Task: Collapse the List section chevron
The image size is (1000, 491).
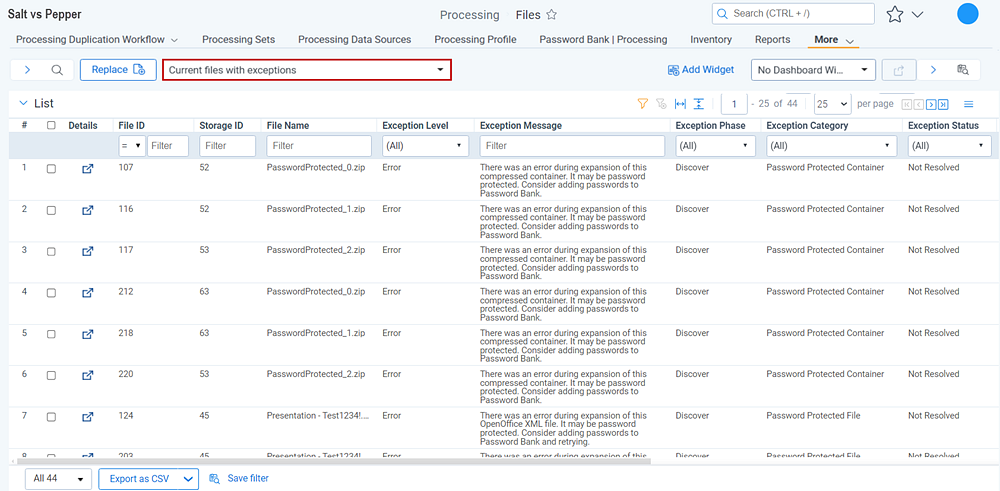Action: tap(24, 103)
